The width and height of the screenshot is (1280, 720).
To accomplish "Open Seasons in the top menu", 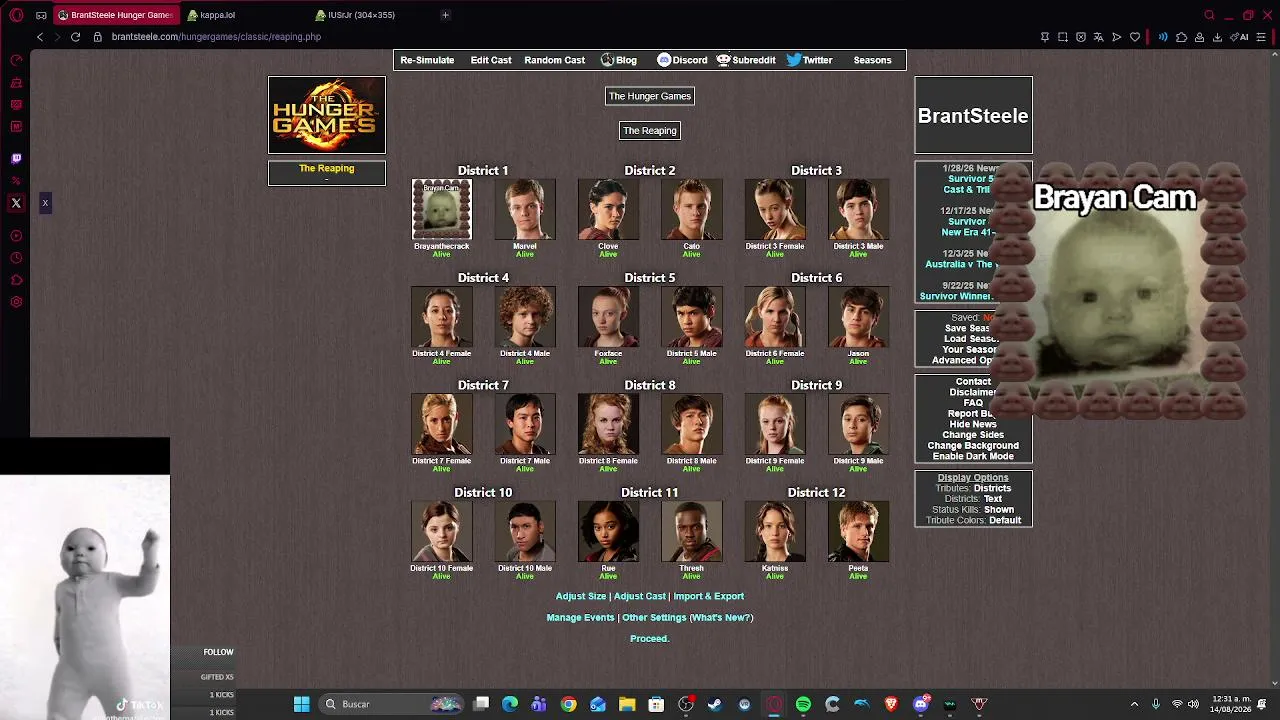I will coord(872,60).
